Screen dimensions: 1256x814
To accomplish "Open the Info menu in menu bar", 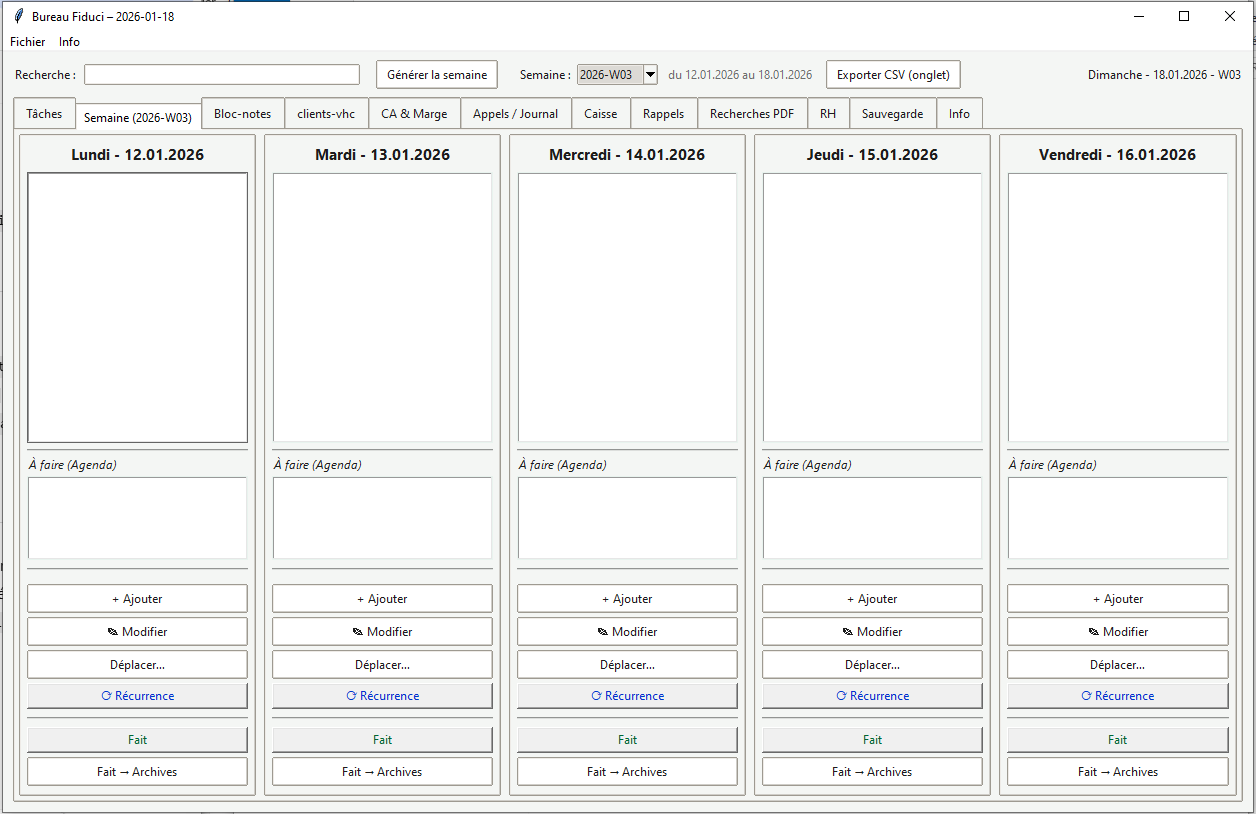I will (69, 42).
